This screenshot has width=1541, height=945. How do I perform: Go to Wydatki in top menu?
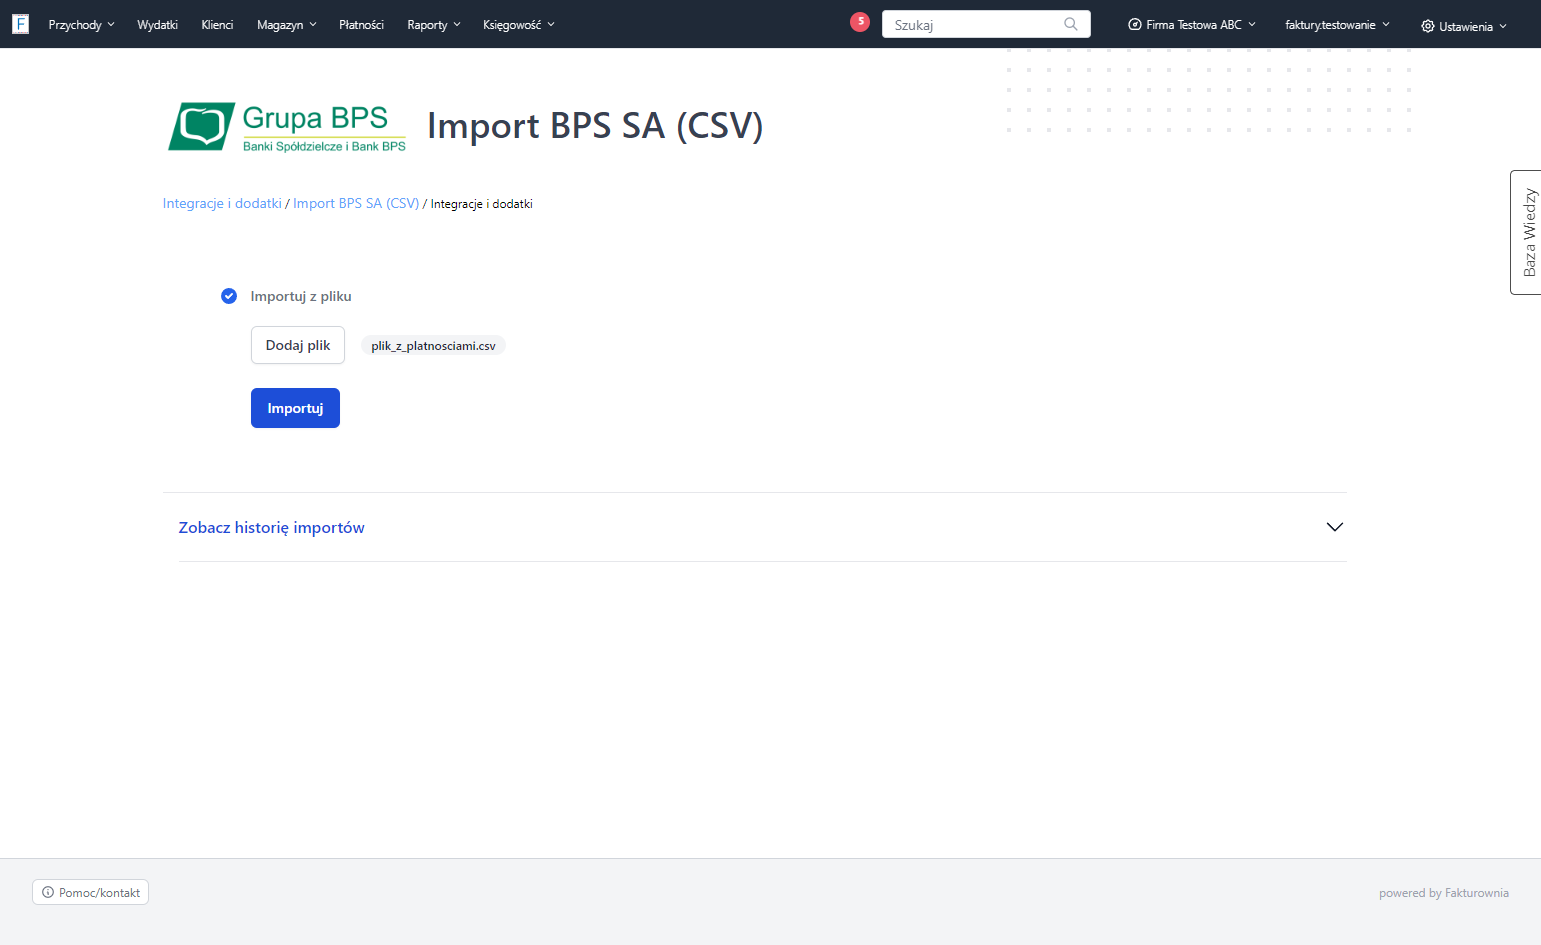[x=157, y=24]
